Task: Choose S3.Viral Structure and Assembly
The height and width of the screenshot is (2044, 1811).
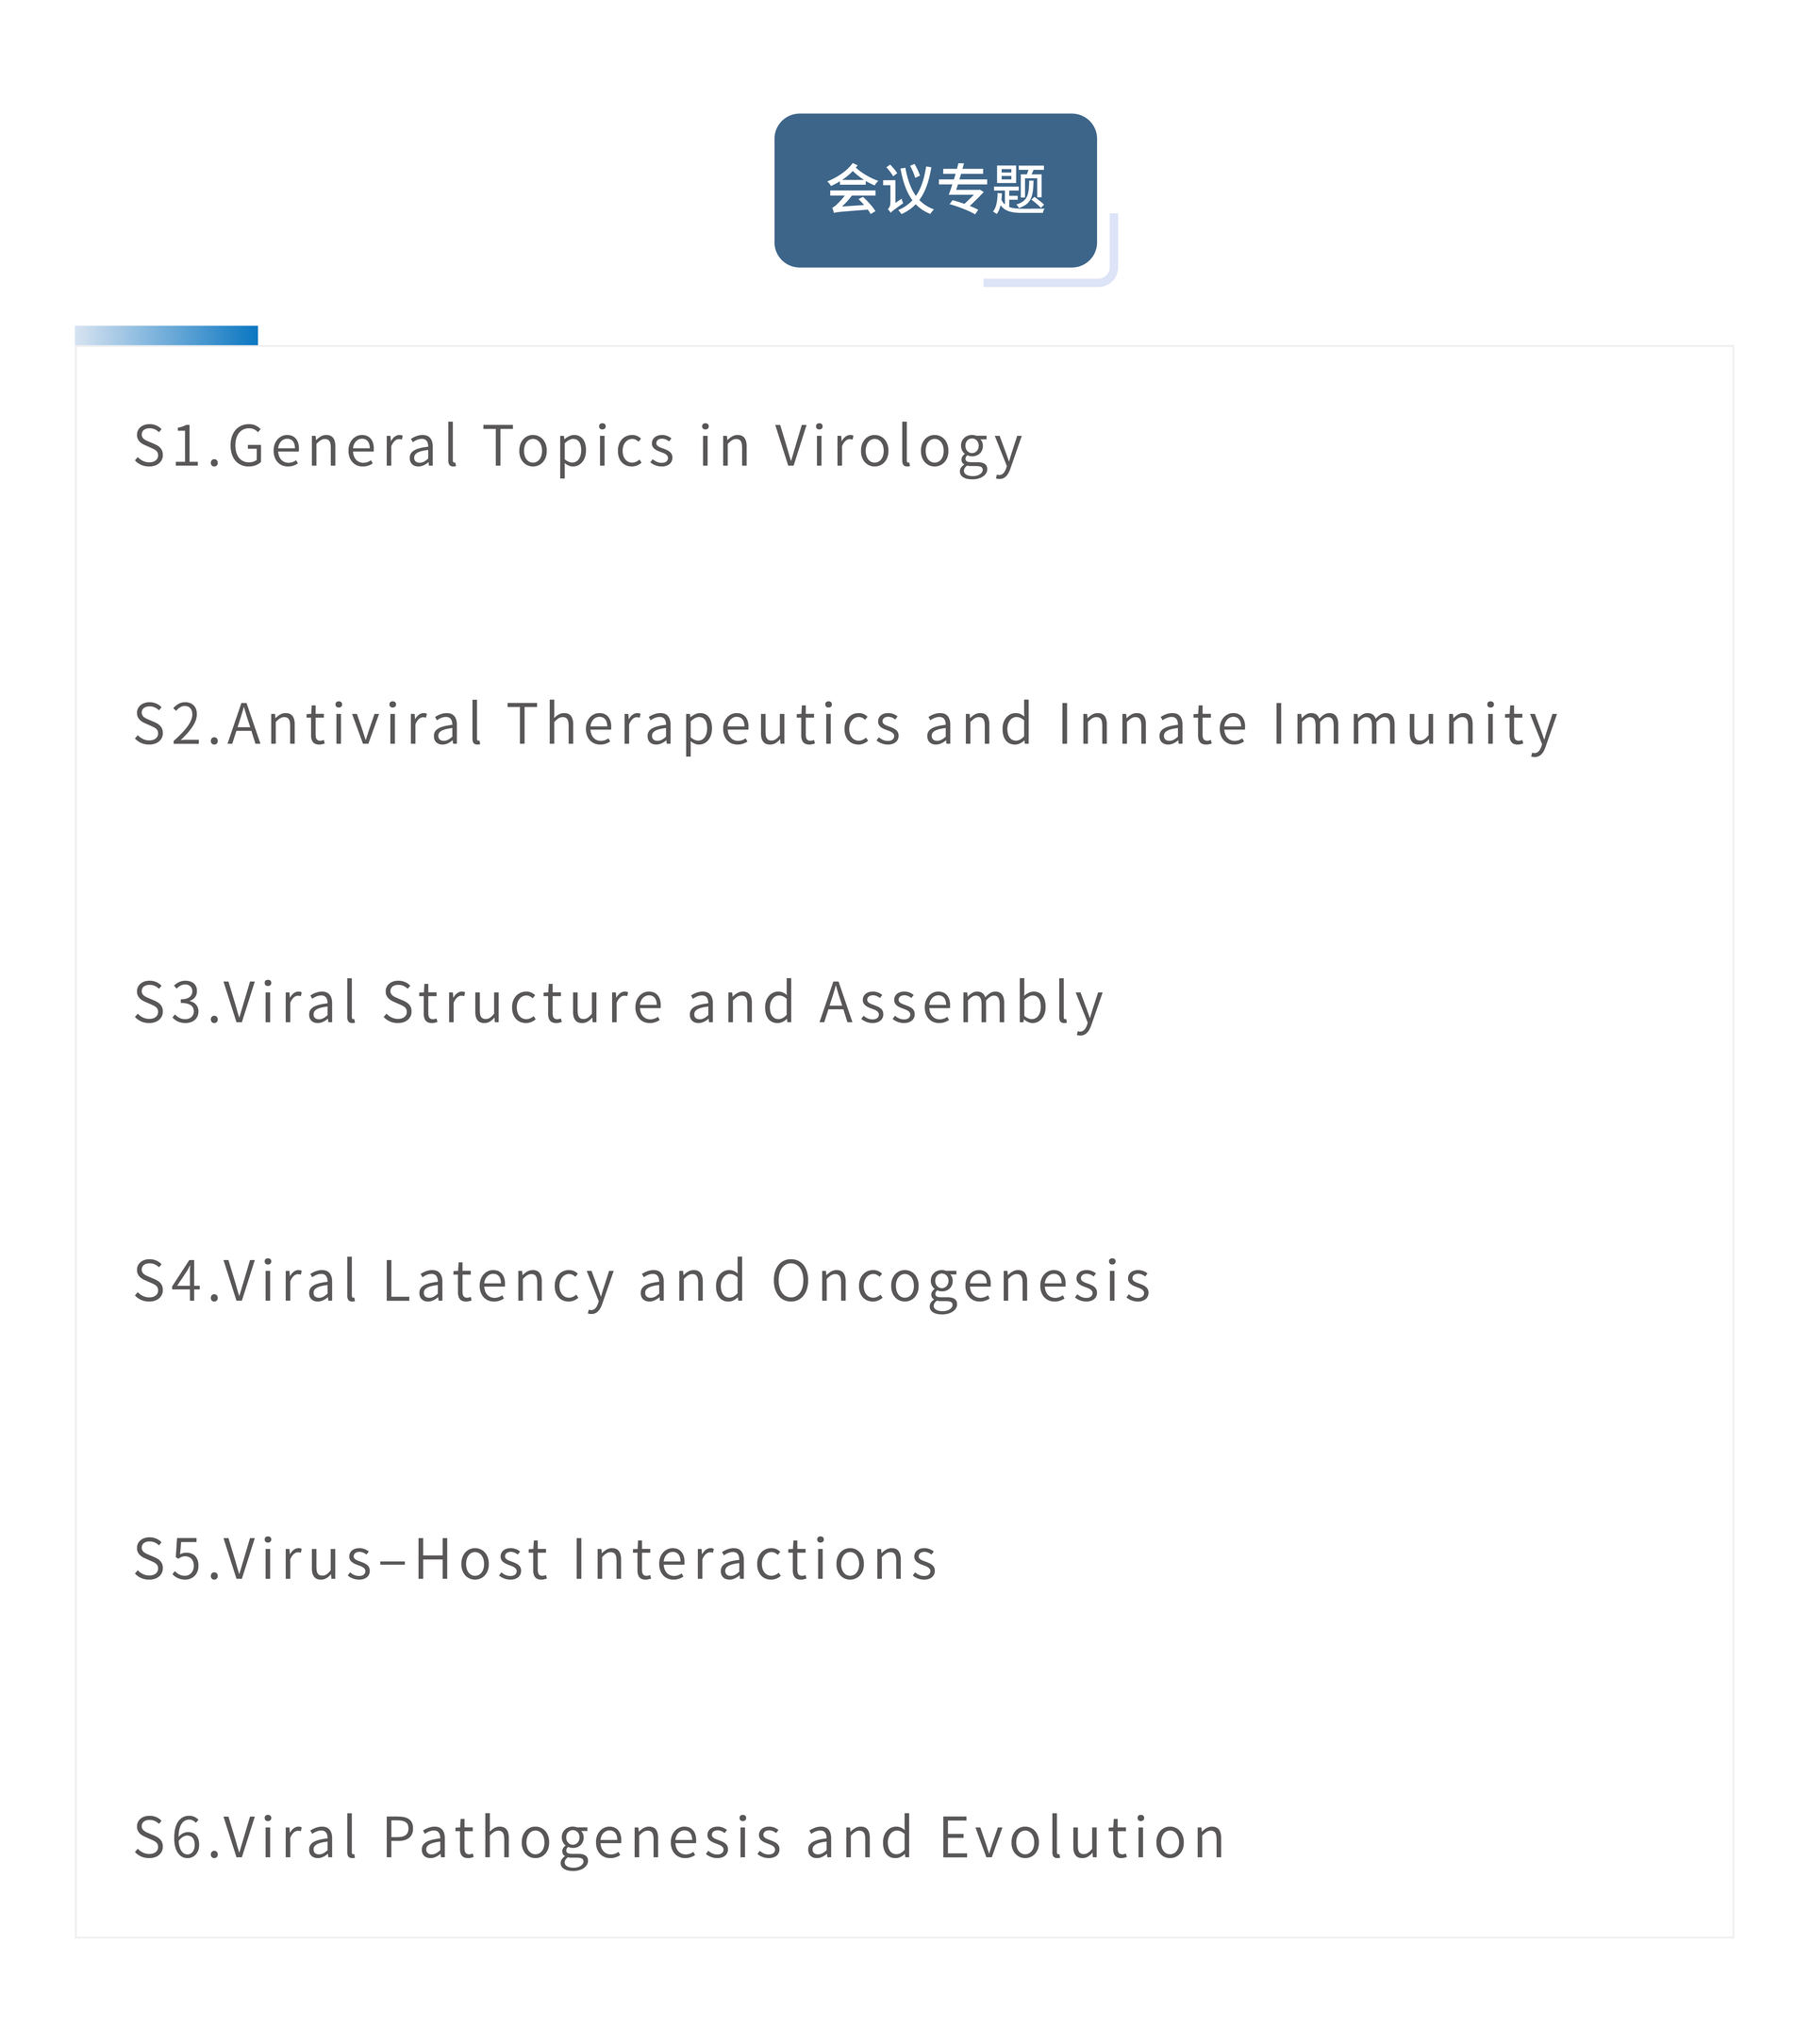Action: (x=619, y=1003)
